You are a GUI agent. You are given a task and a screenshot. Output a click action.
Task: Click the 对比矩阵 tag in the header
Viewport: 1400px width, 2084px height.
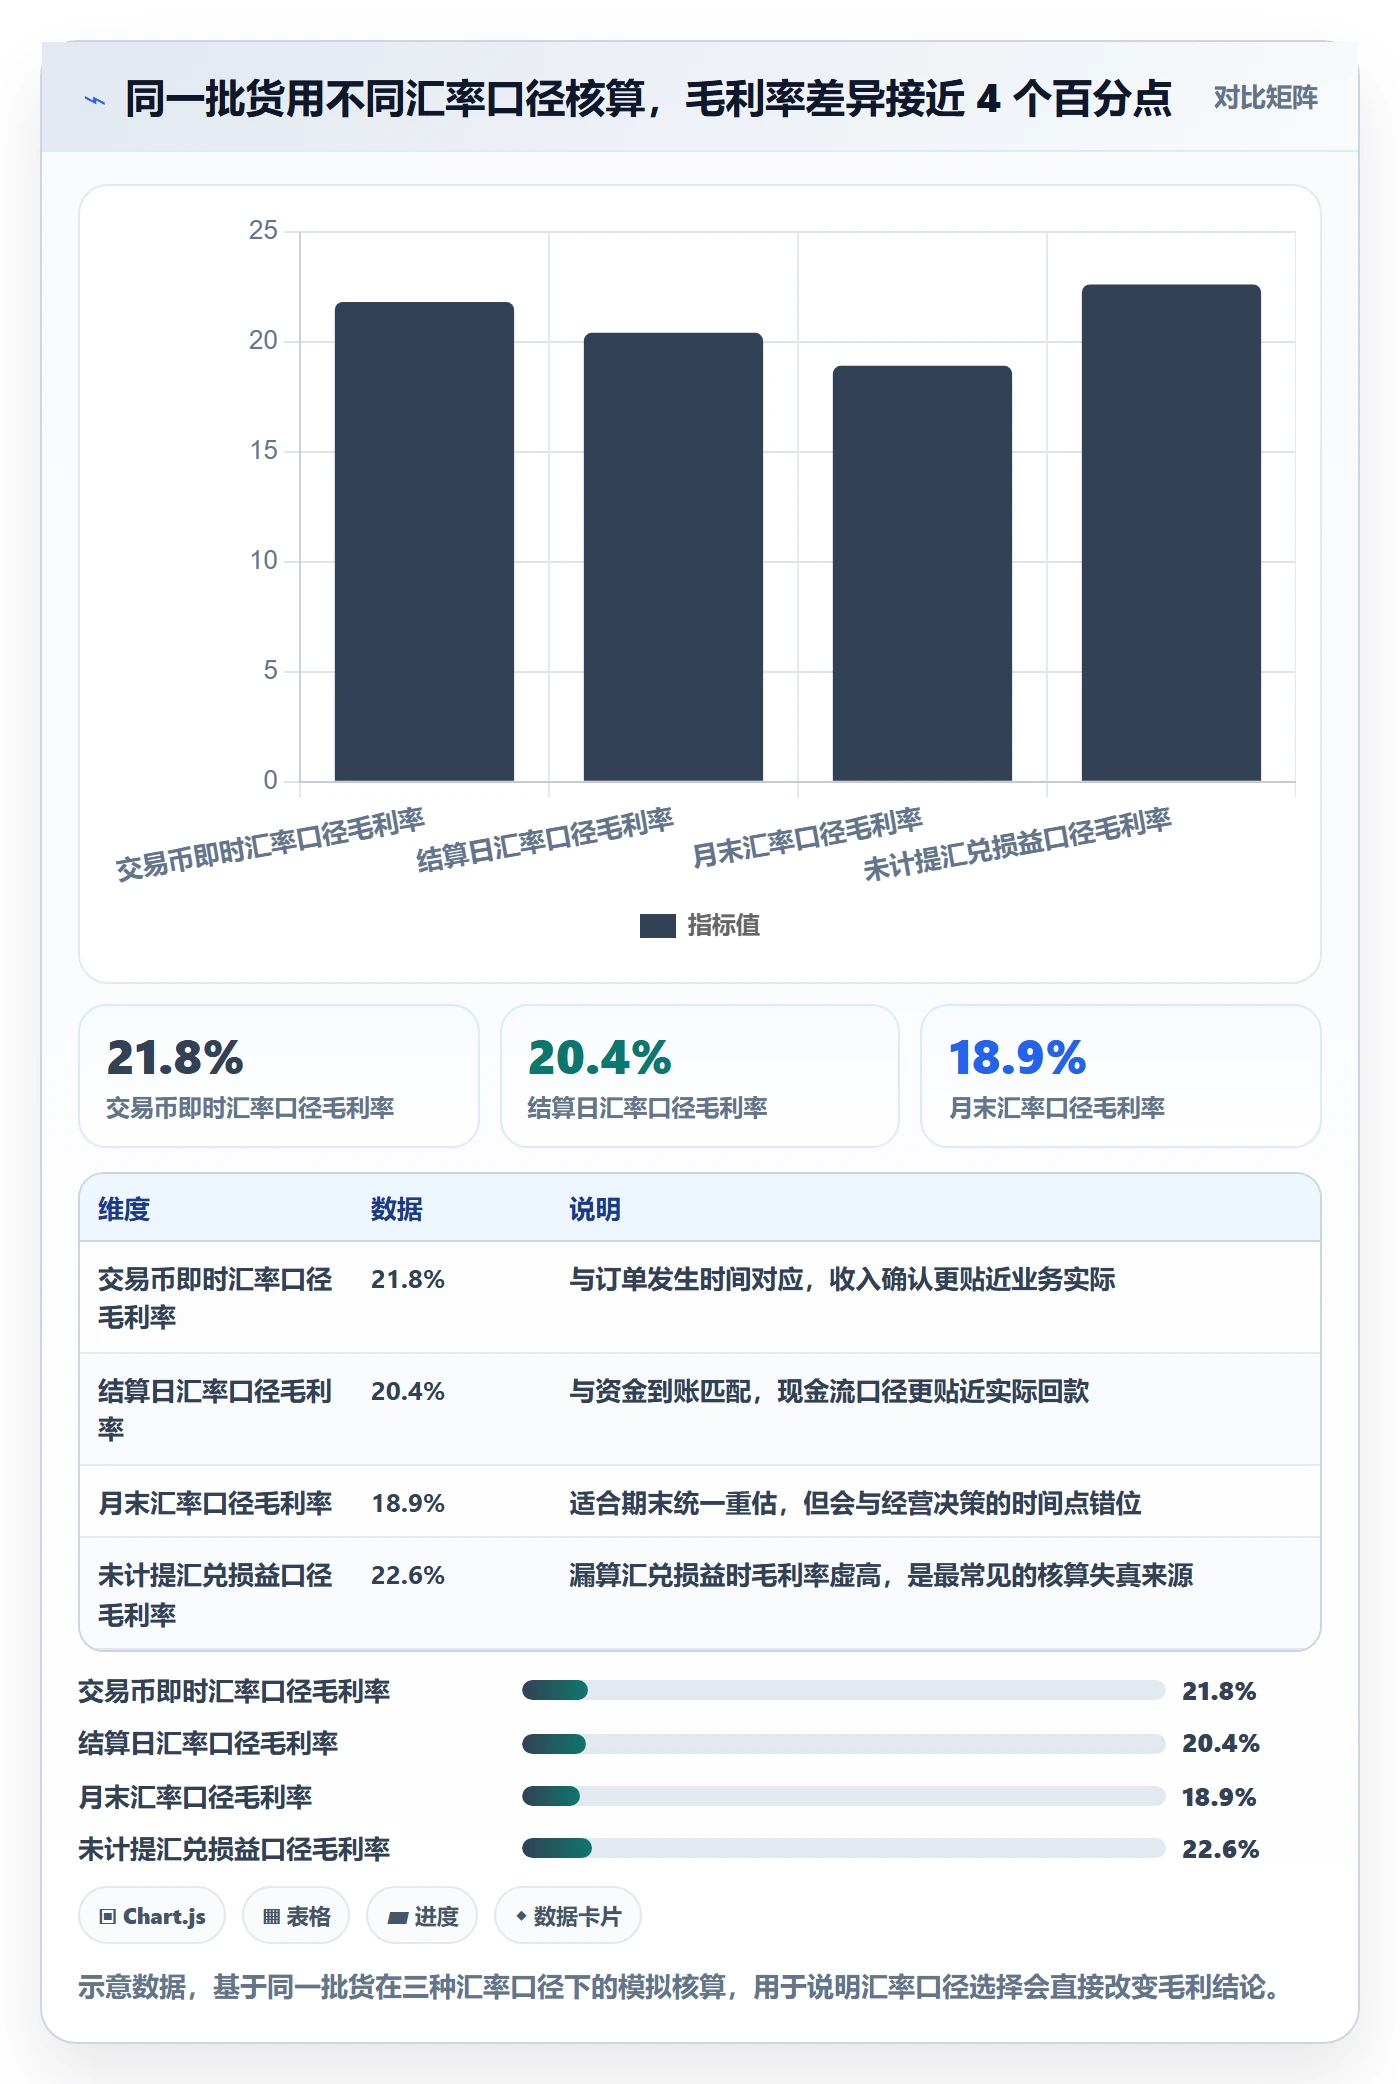(1265, 98)
